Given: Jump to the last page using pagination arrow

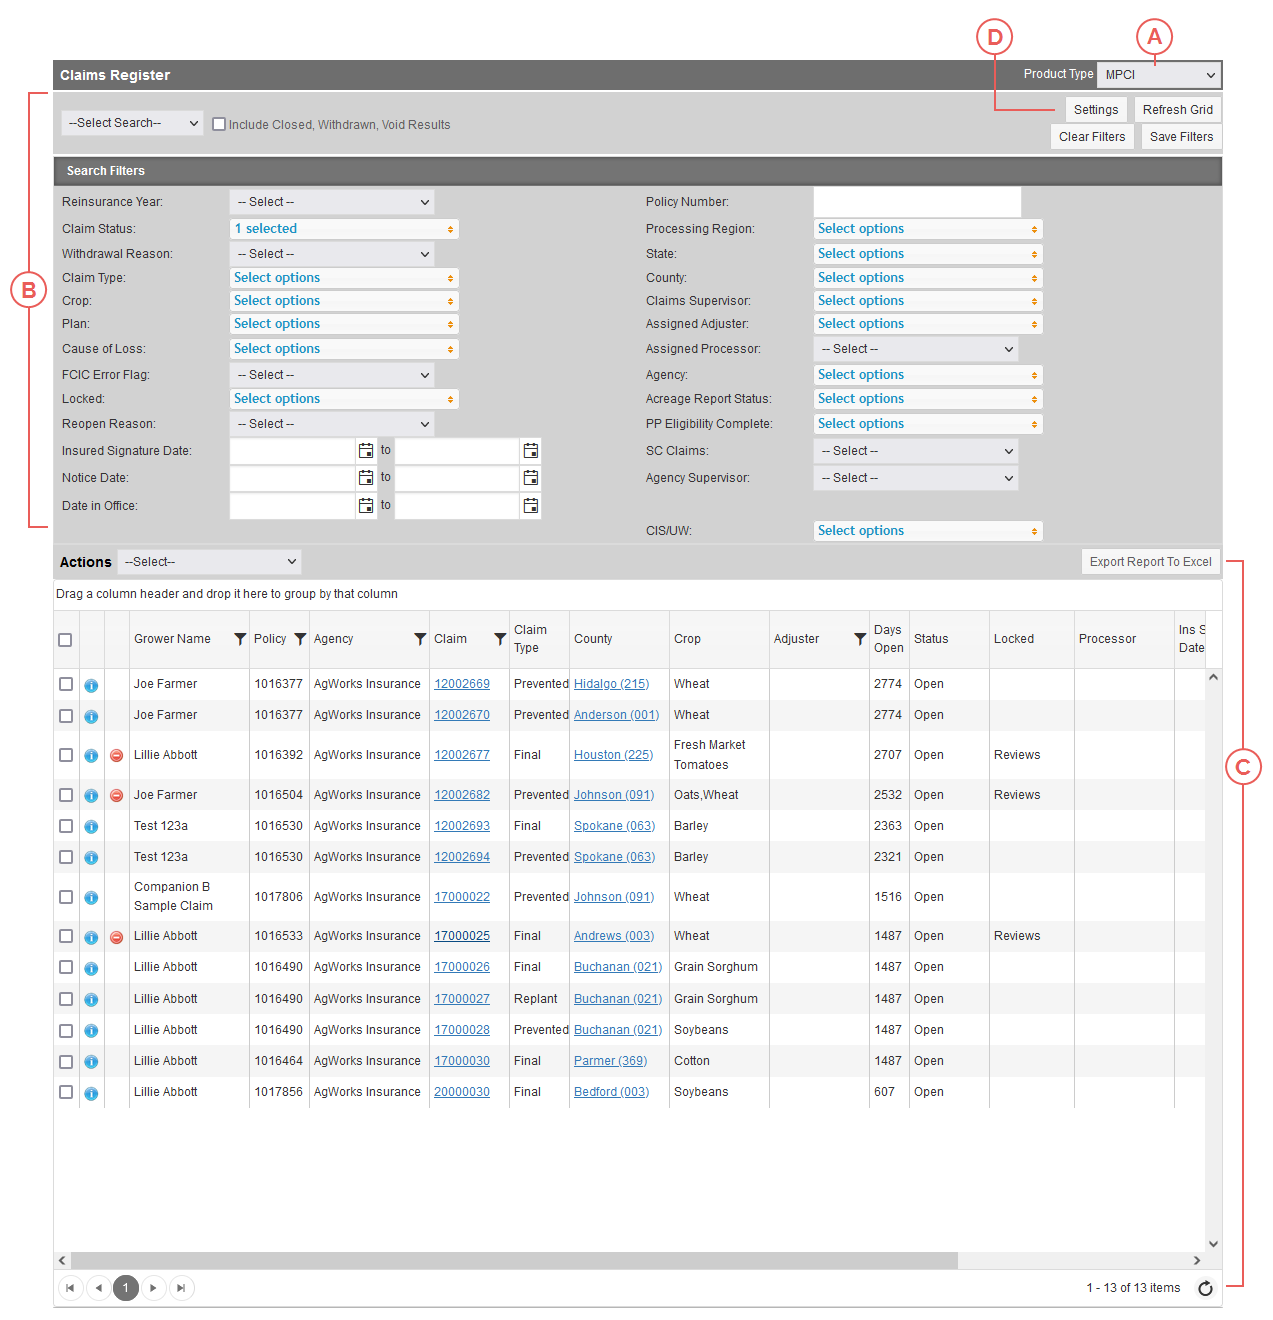Looking at the screenshot, I should [x=181, y=1288].
